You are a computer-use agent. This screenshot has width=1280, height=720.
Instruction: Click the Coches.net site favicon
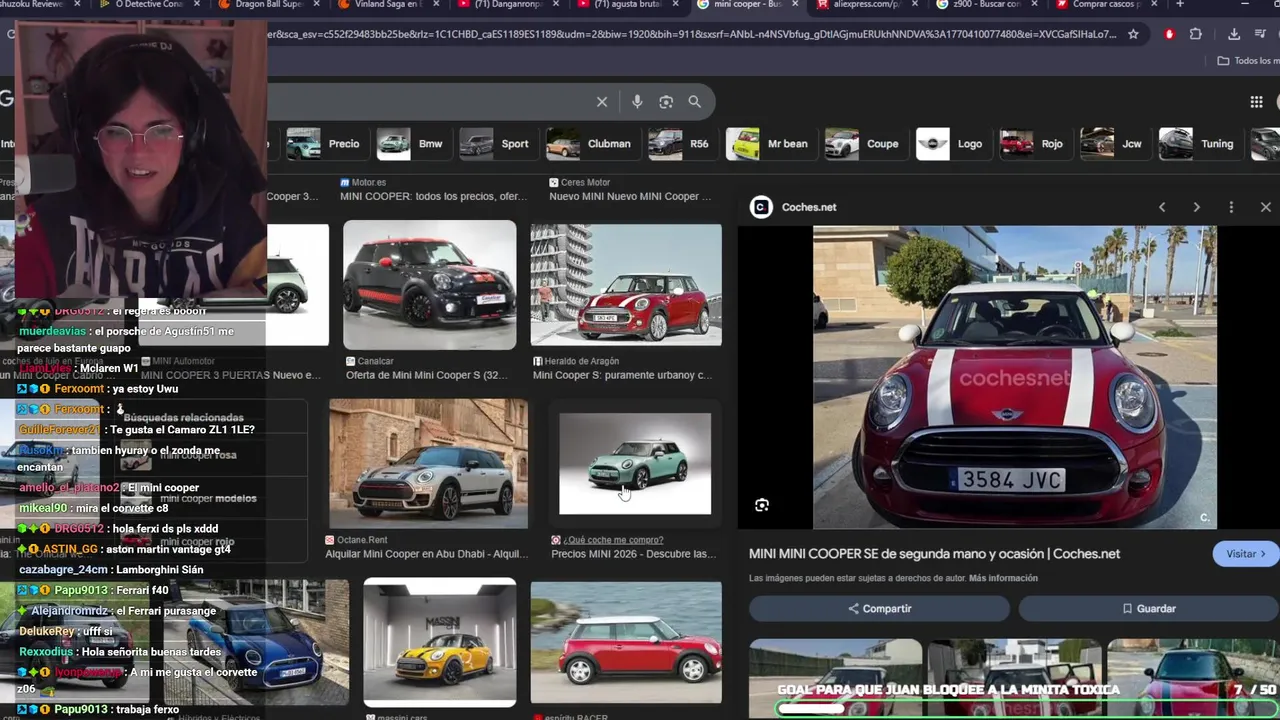761,207
